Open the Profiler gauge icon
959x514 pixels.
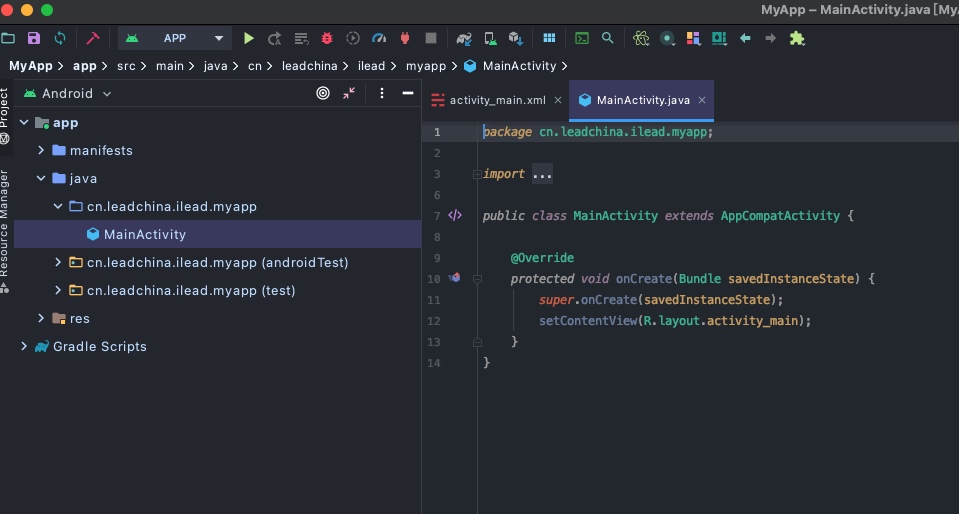[379, 39]
